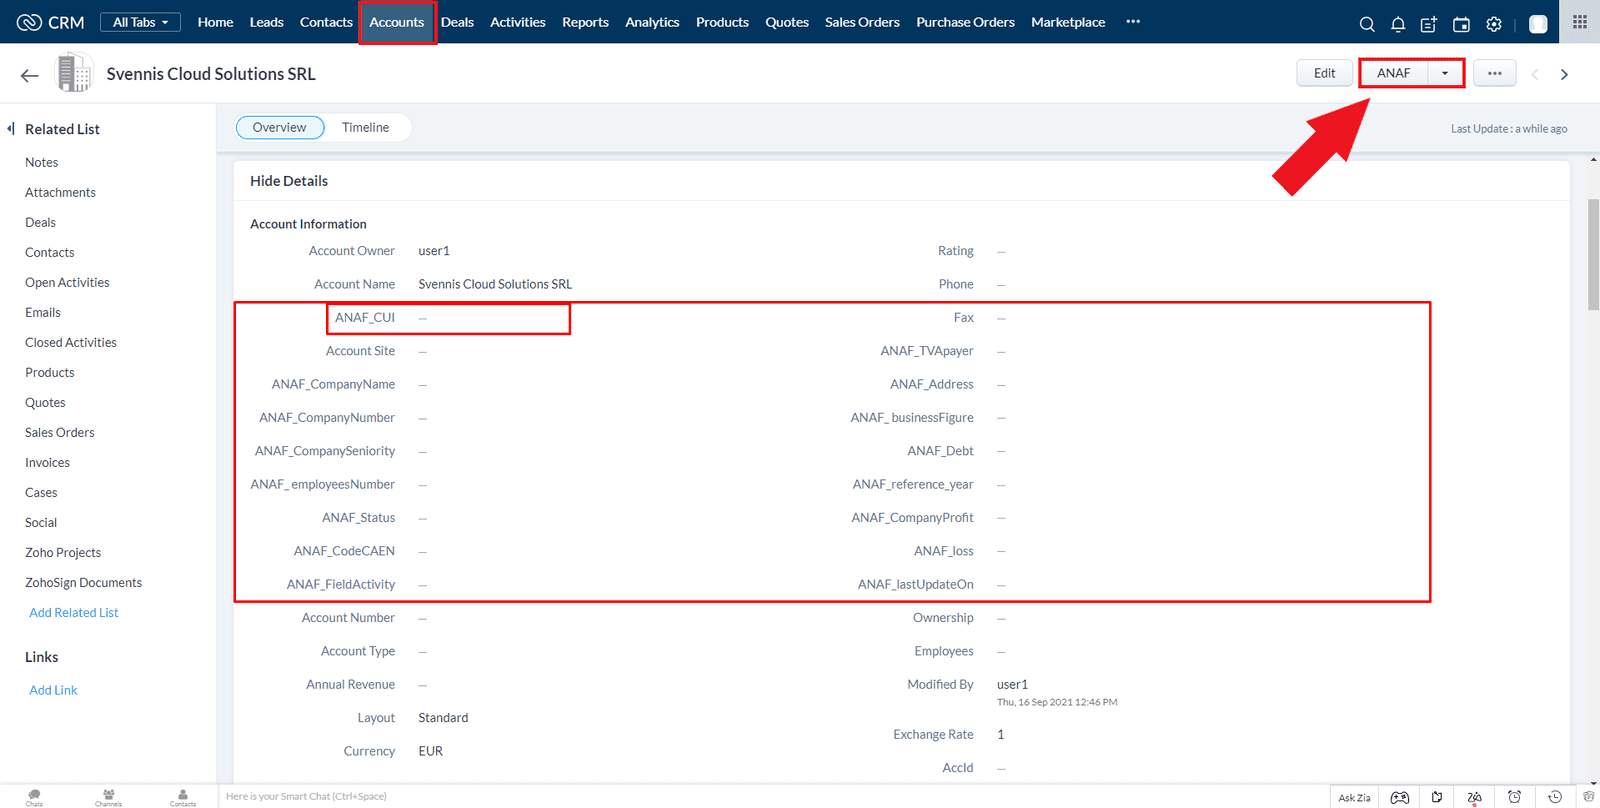Viewport: 1600px width, 808px height.
Task: Open Social in the related list
Action: (x=41, y=523)
